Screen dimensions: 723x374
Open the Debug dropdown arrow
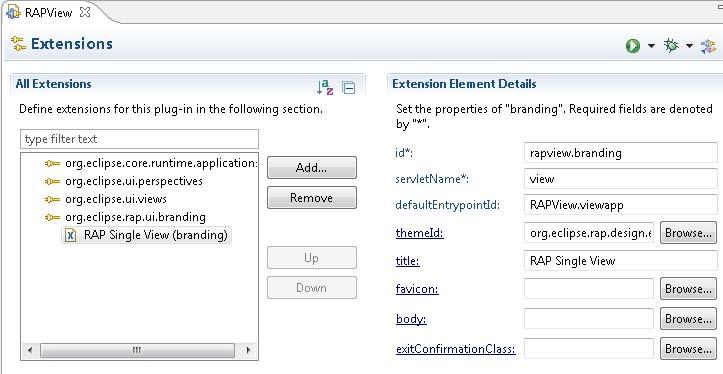point(689,46)
